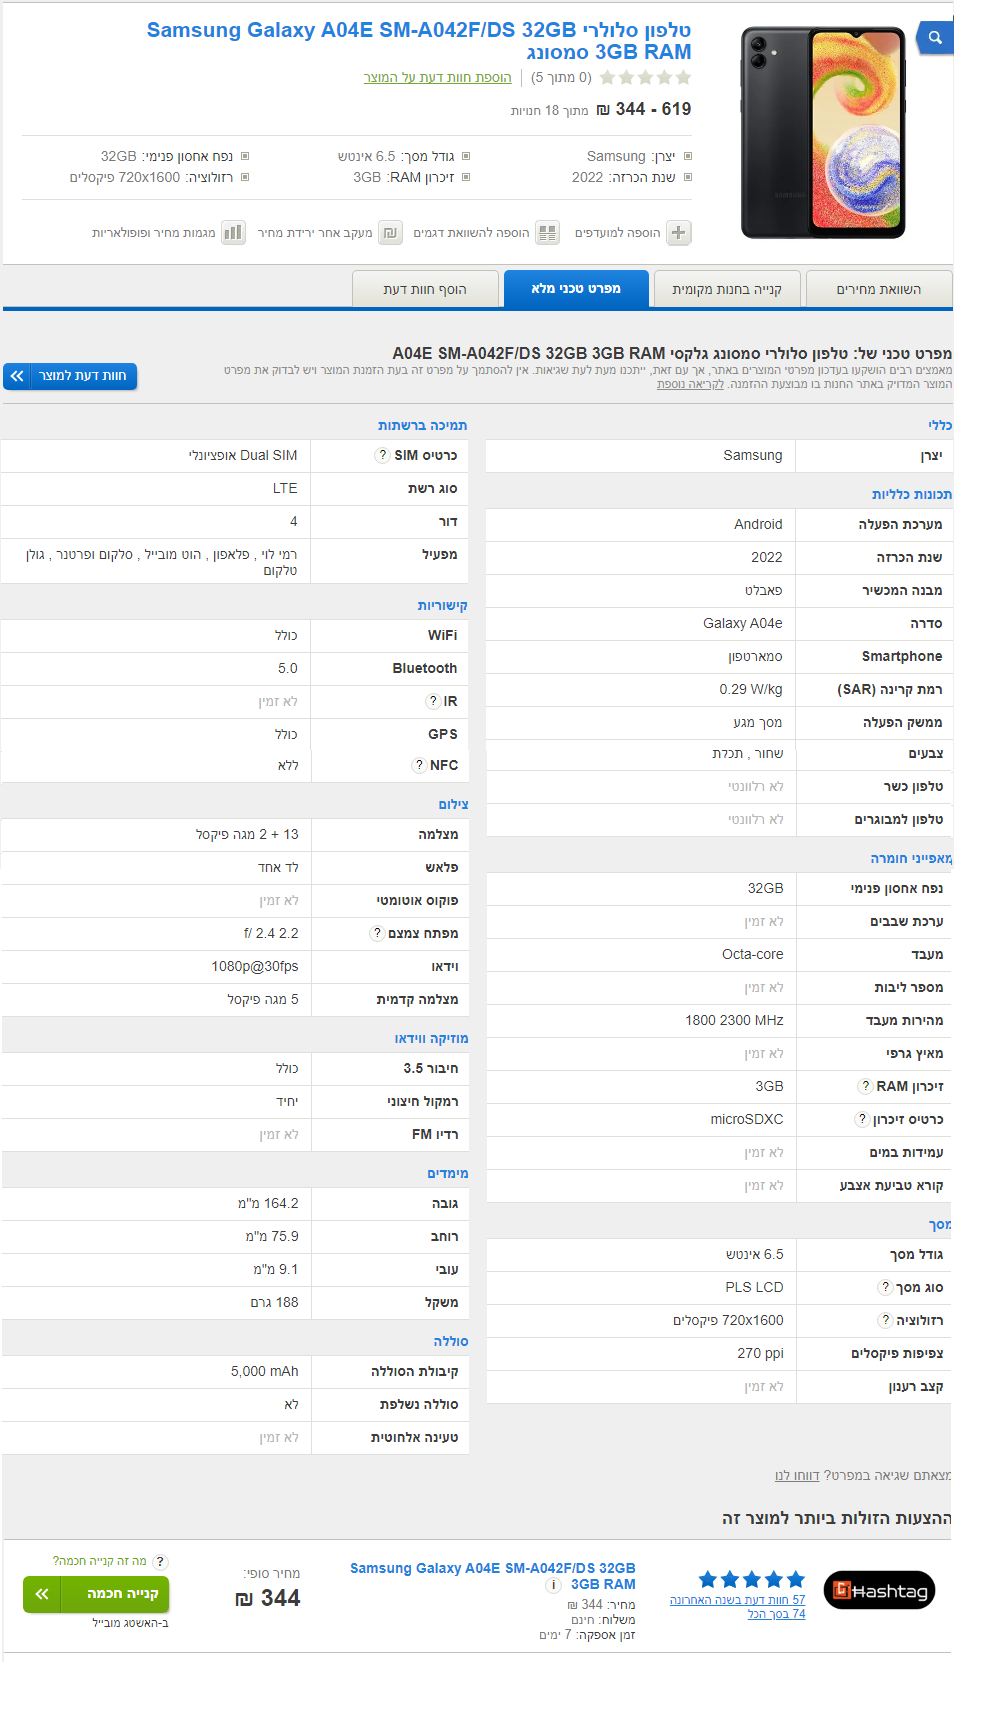This screenshot has width=981, height=1730.
Task: Open the help icon beside זיכרון RAM
Action: coord(866,1086)
